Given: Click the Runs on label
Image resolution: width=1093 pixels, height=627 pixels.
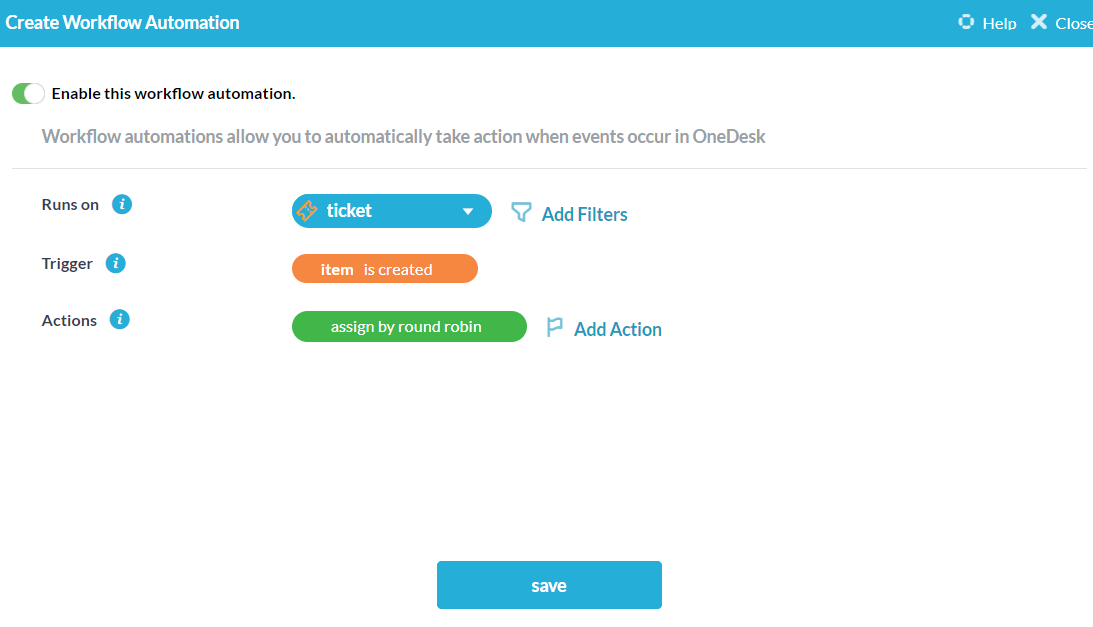Looking at the screenshot, I should tap(70, 204).
